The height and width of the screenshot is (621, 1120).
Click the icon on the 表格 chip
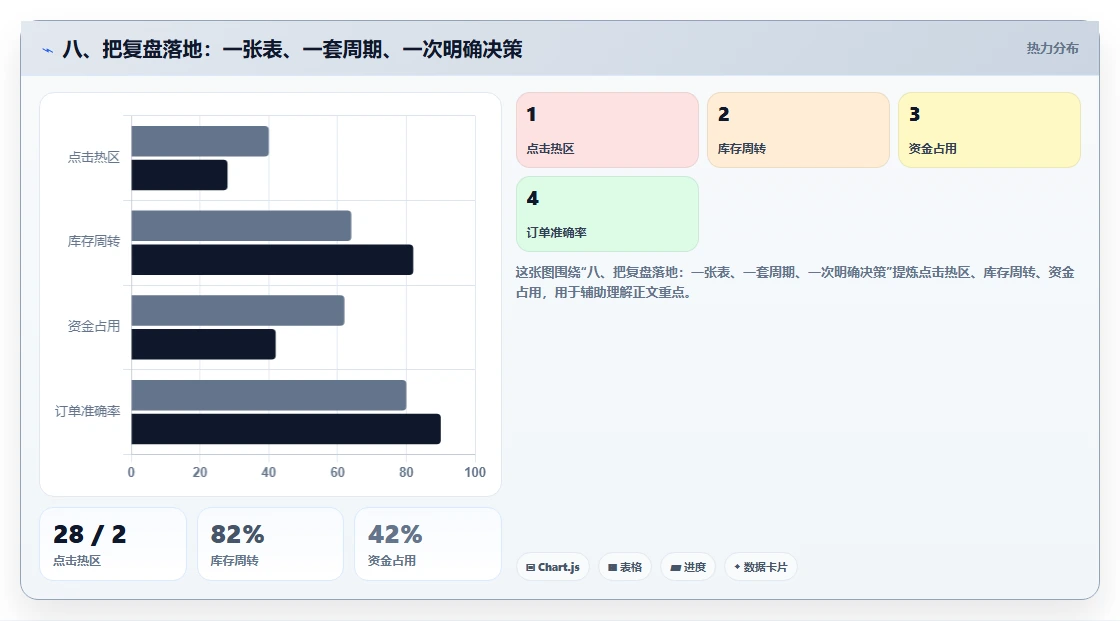pos(612,567)
